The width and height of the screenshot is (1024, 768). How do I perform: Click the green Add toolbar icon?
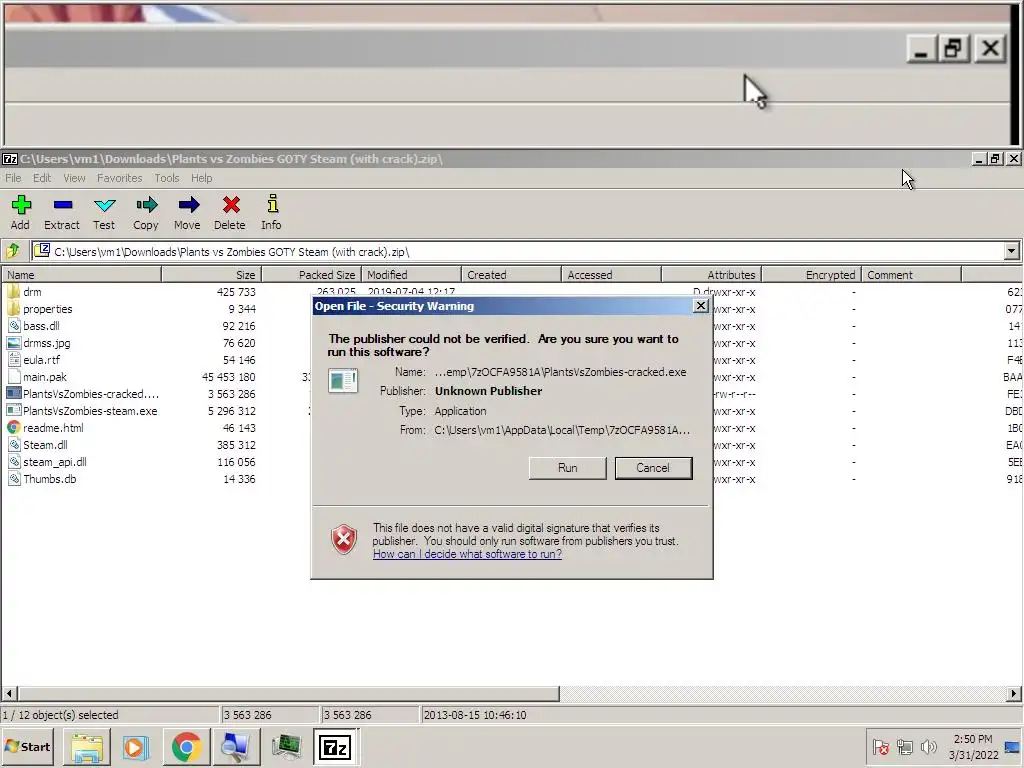click(x=21, y=205)
